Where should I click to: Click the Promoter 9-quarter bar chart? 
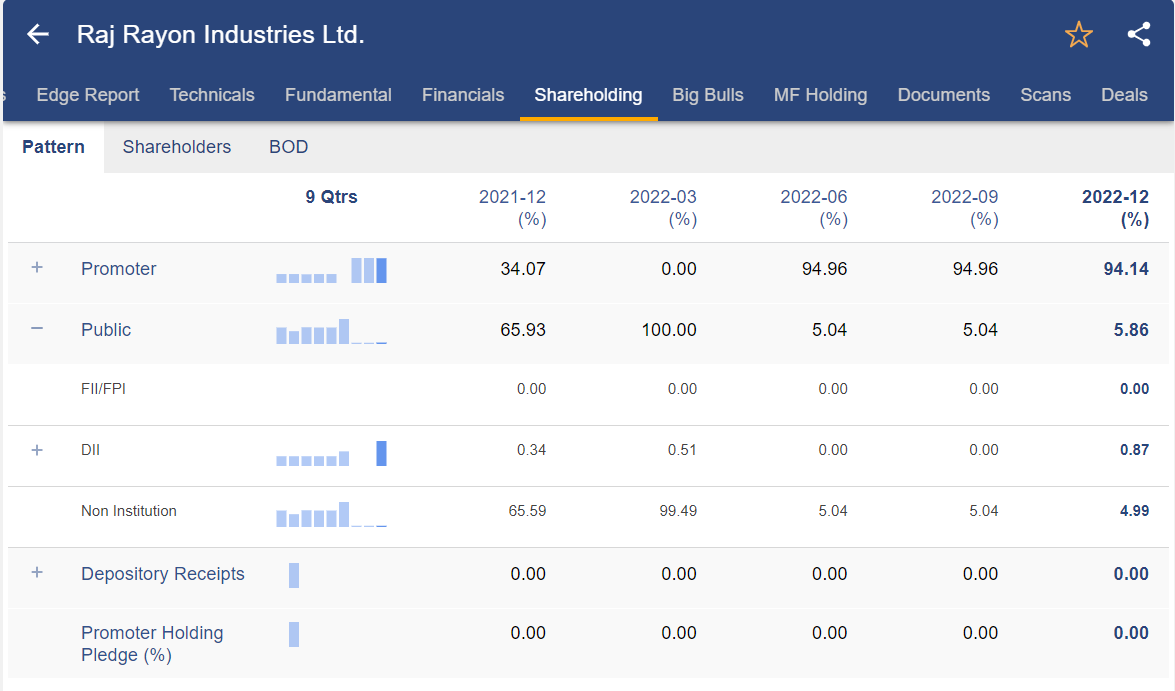click(331, 270)
